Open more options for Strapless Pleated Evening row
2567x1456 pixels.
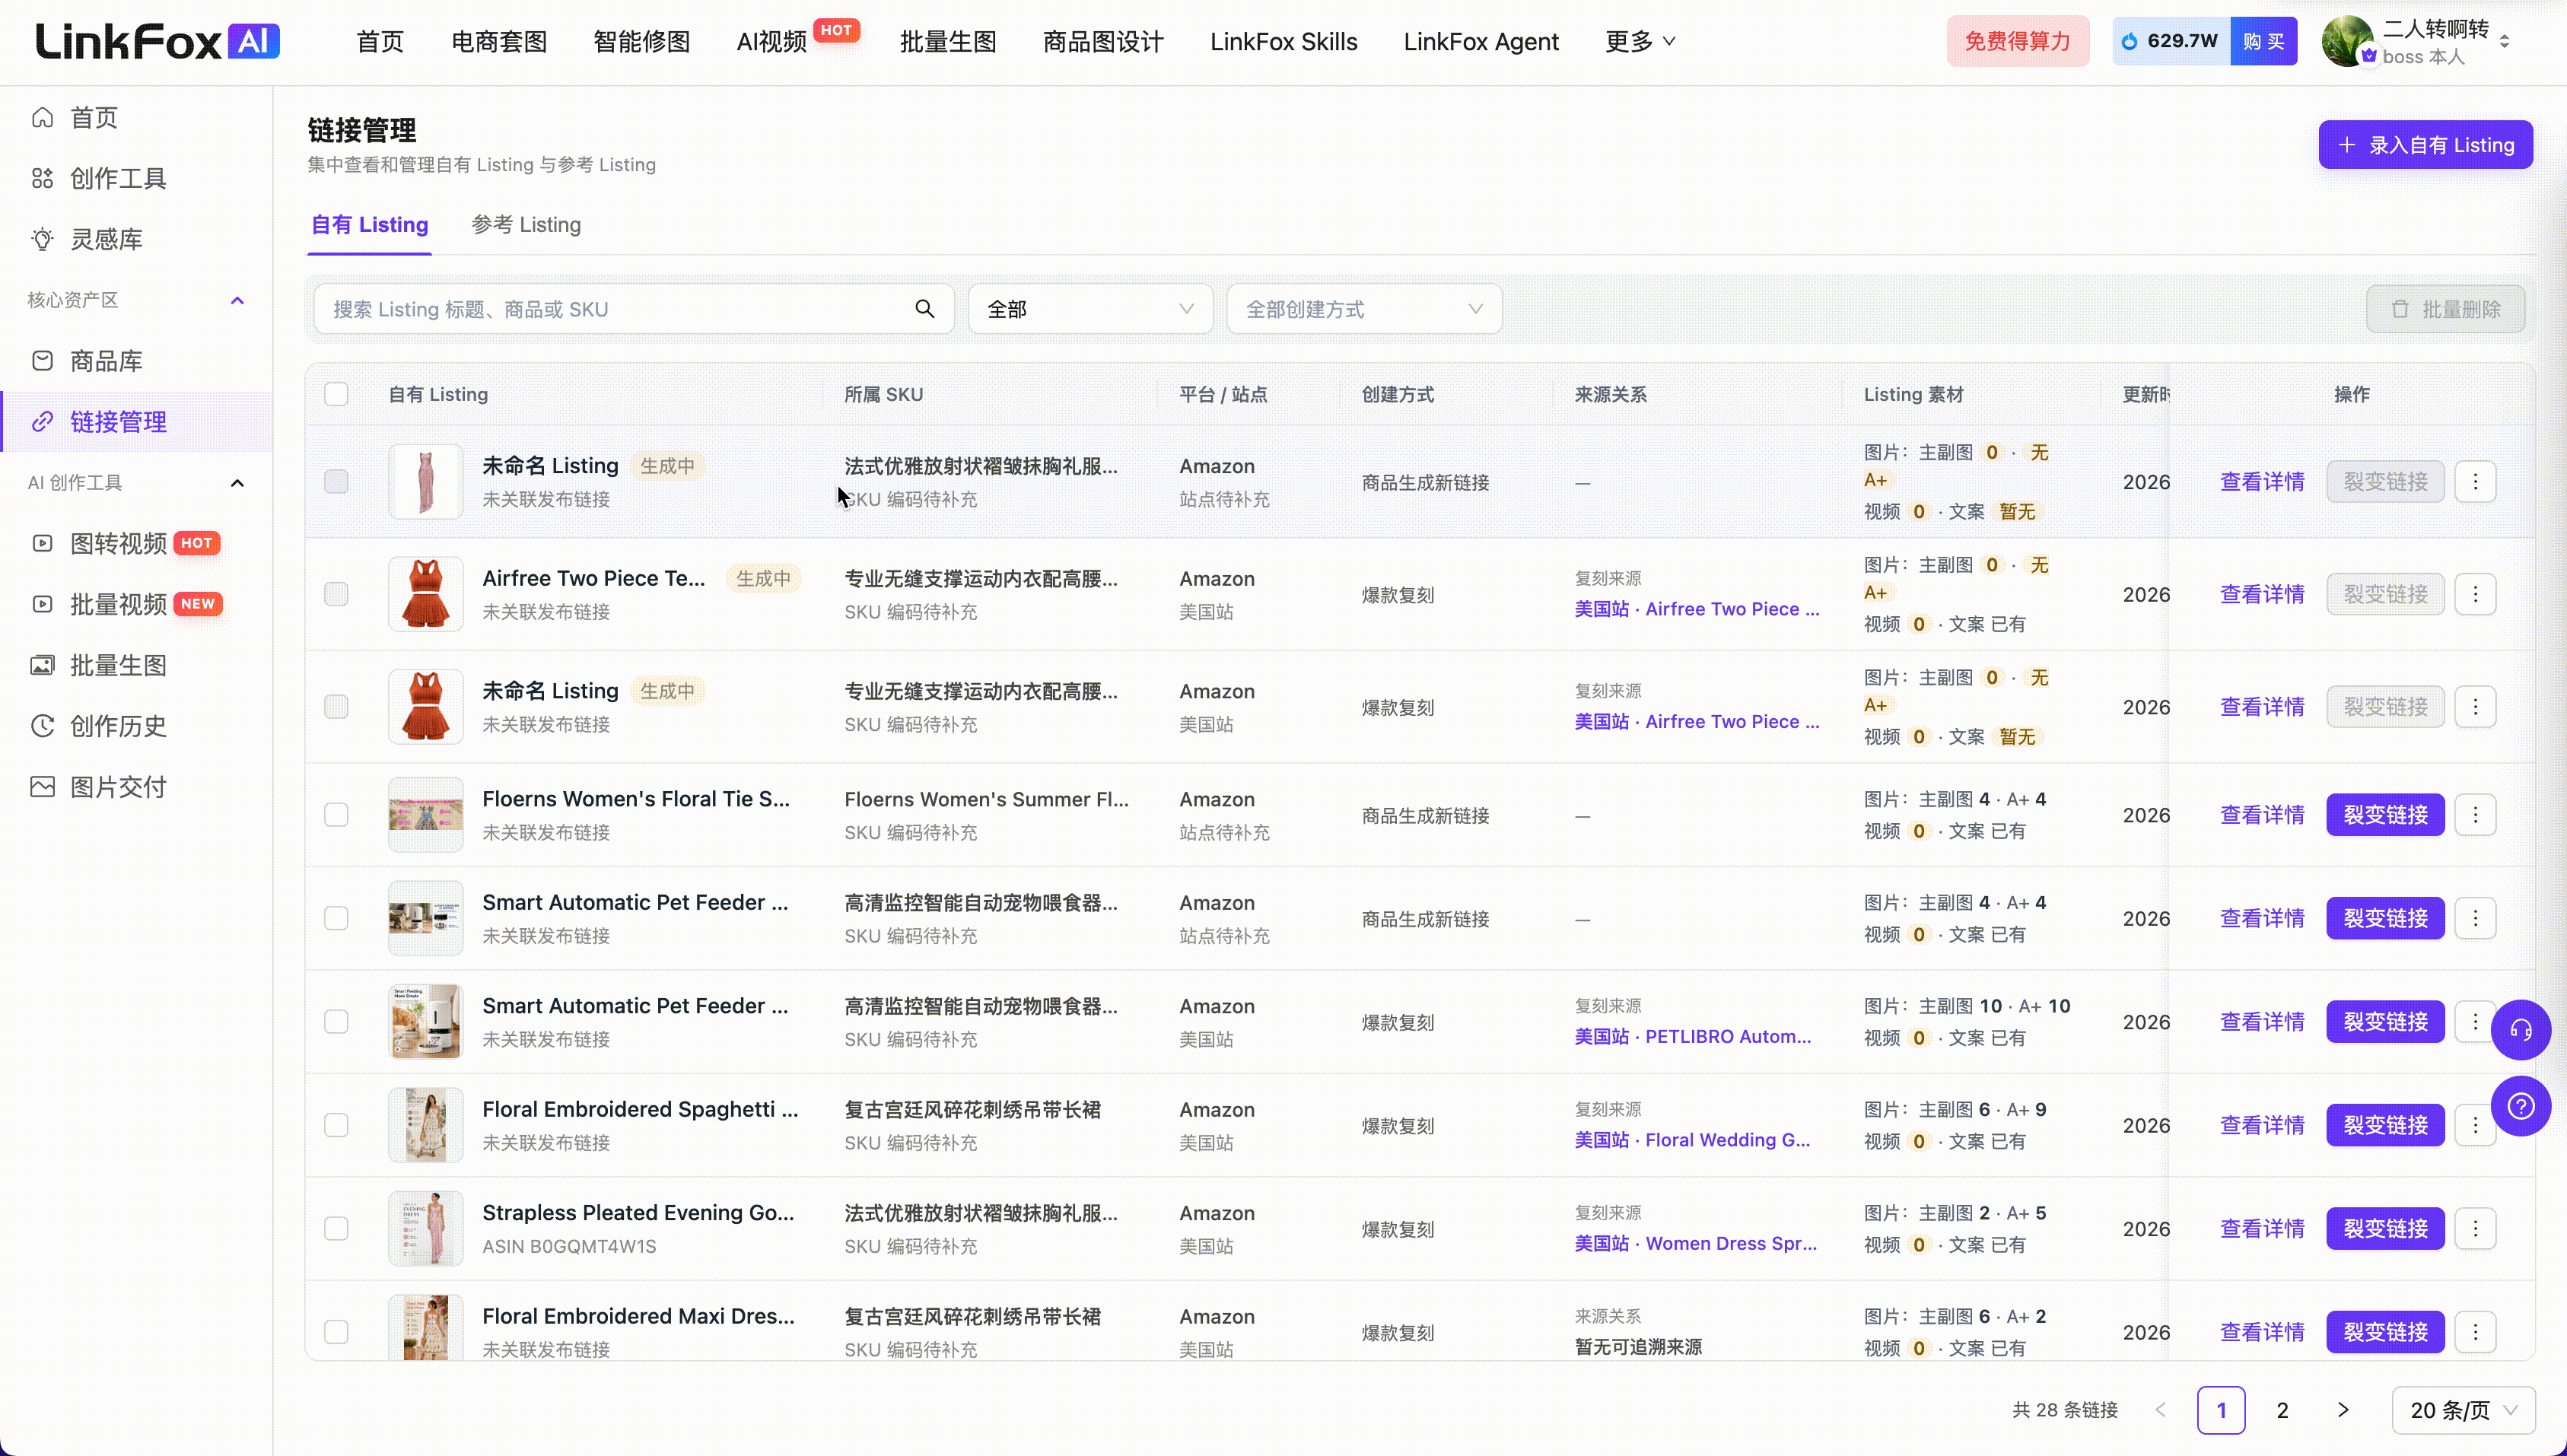click(x=2475, y=1229)
